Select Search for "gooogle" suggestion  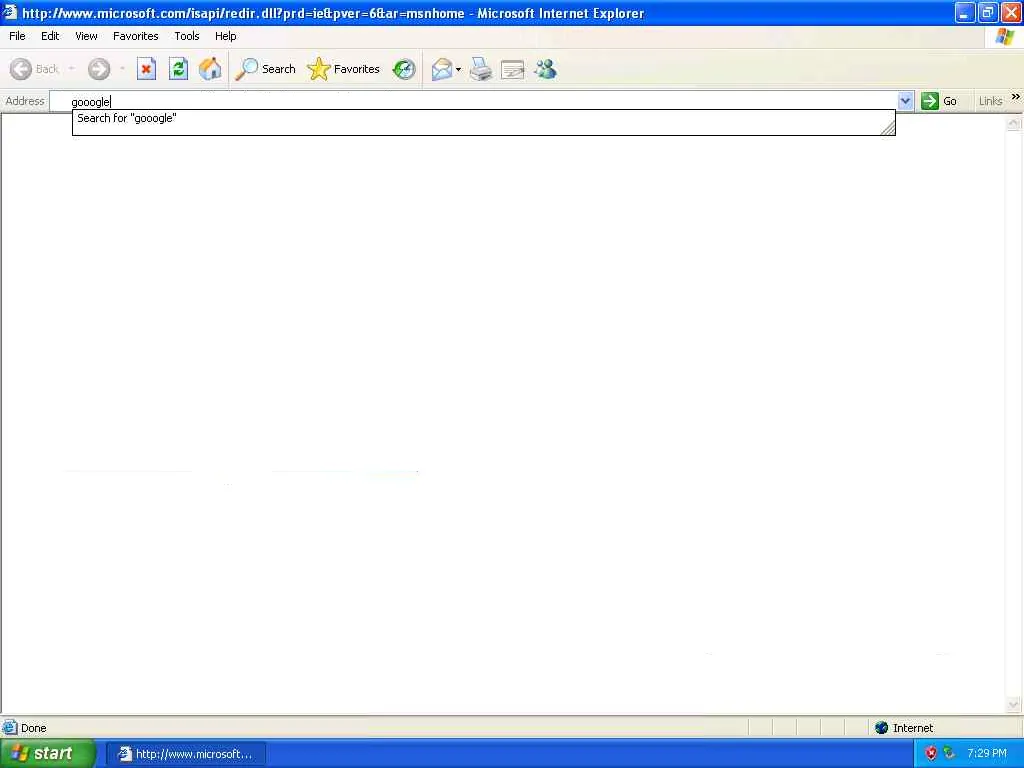click(483, 118)
